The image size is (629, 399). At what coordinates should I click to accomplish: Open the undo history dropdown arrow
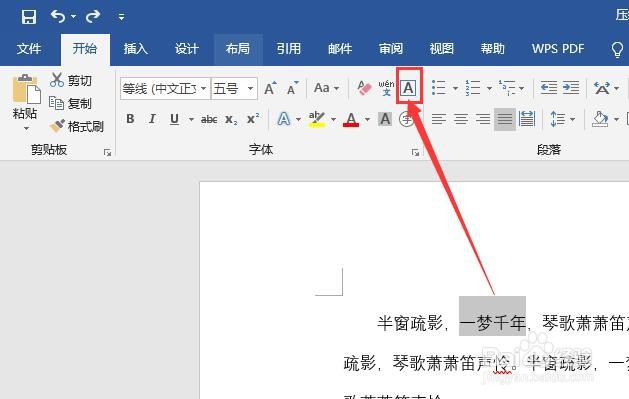73,17
